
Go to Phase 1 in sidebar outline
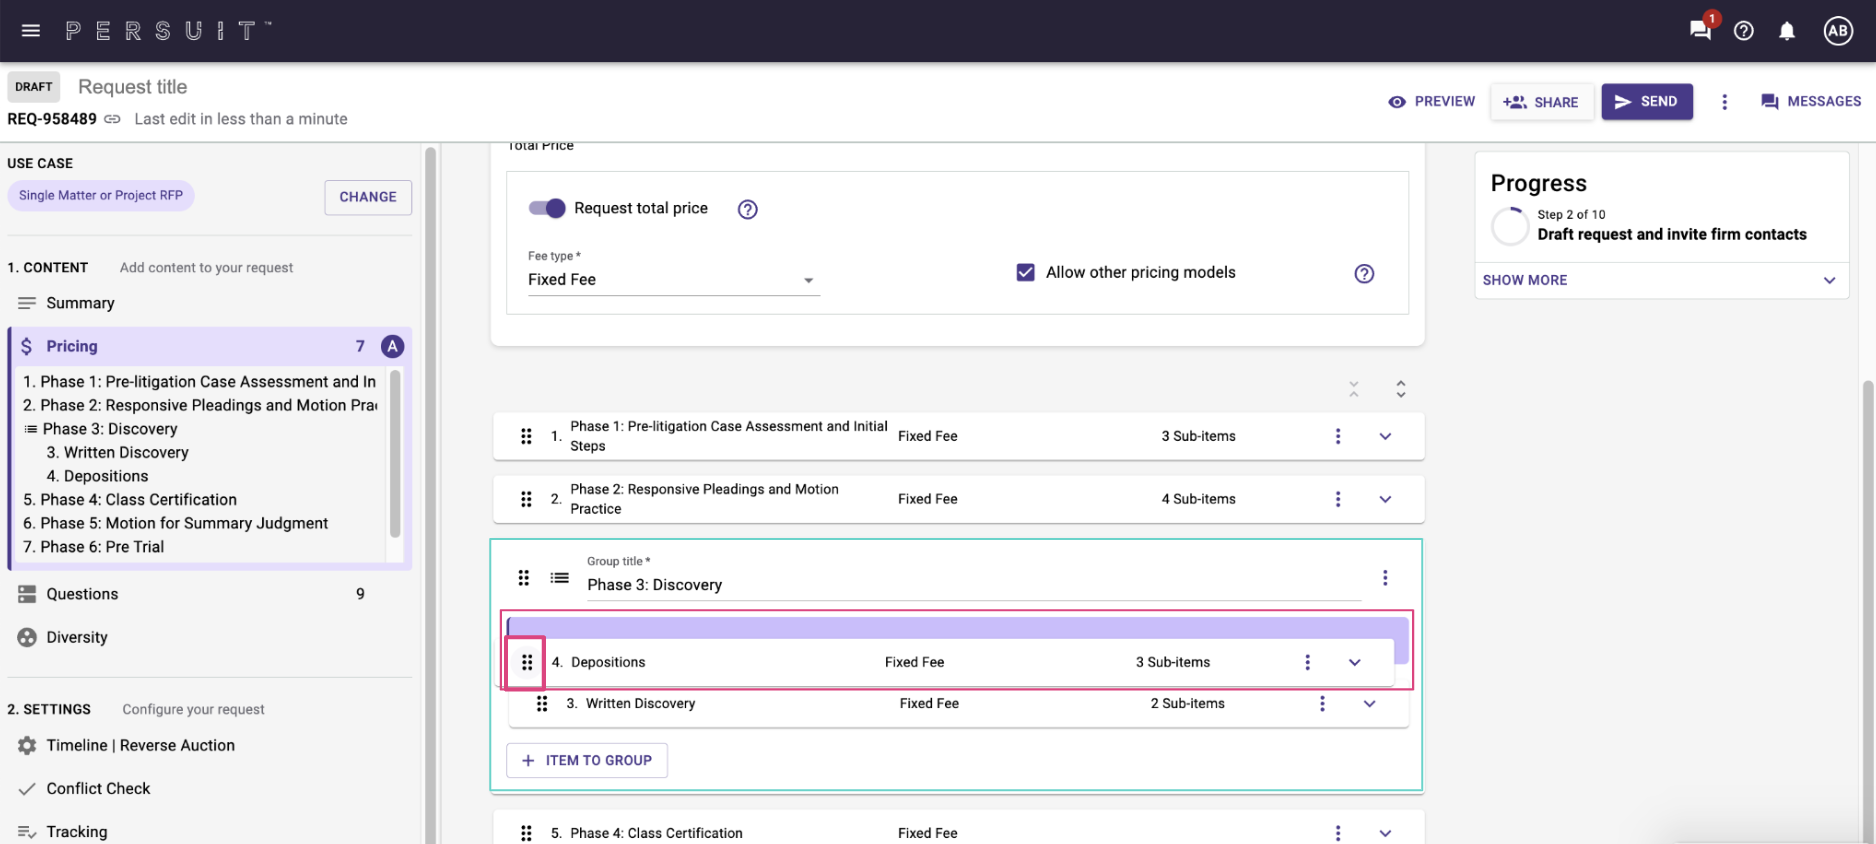(x=200, y=382)
